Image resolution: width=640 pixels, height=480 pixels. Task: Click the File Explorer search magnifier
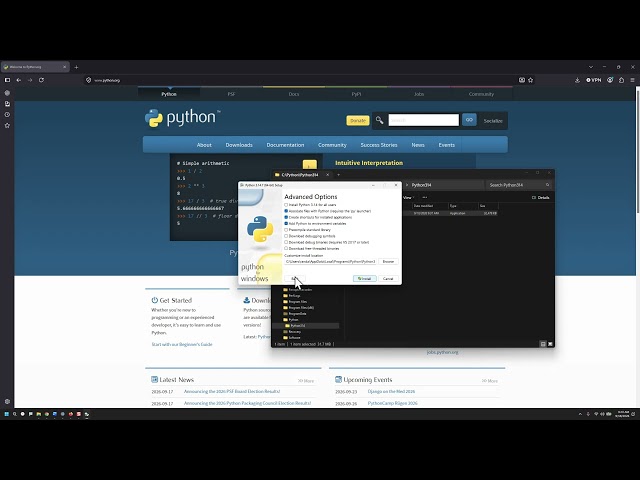coord(547,185)
